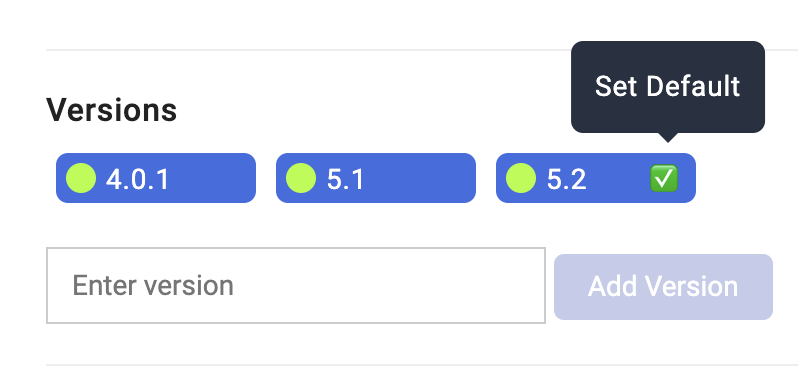Select the 4.0.1 version chip
The width and height of the screenshot is (798, 374).
pos(156,178)
